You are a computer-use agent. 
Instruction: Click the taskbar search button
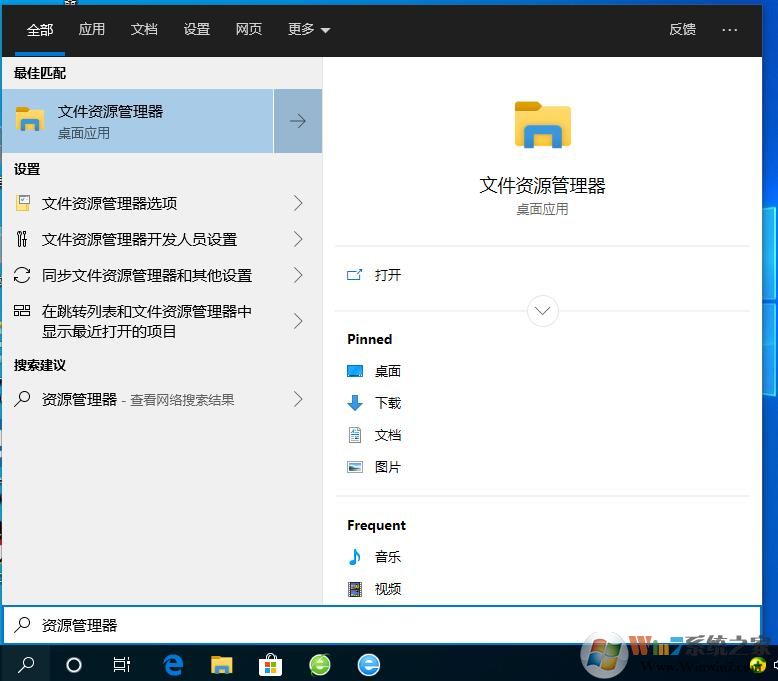(x=26, y=665)
